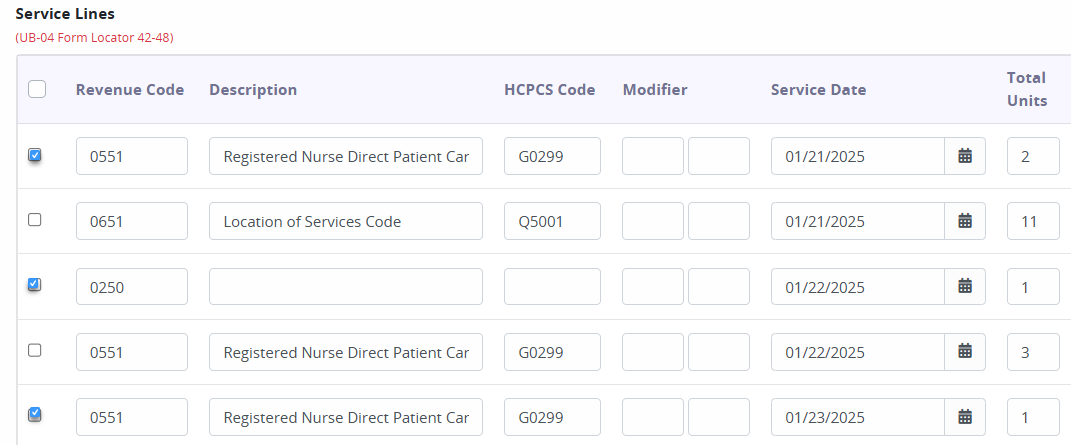The image size is (1071, 445).
Task: Check the 0651 Location of Services row
Action: 34,220
